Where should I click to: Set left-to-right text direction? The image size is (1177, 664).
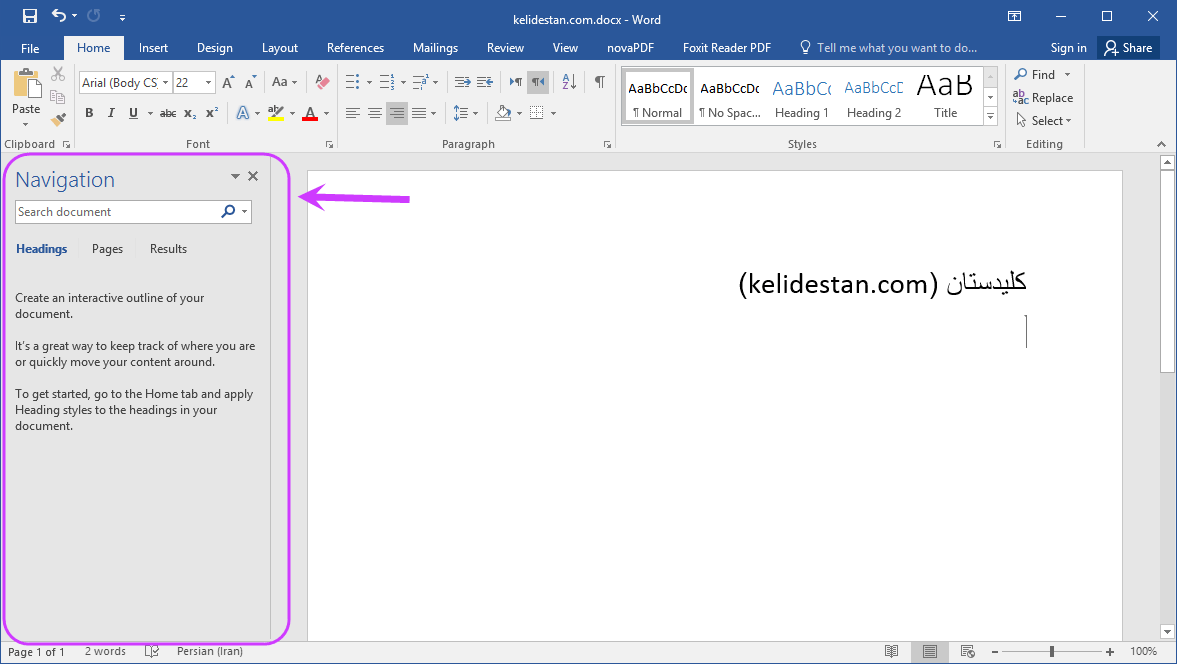[516, 82]
